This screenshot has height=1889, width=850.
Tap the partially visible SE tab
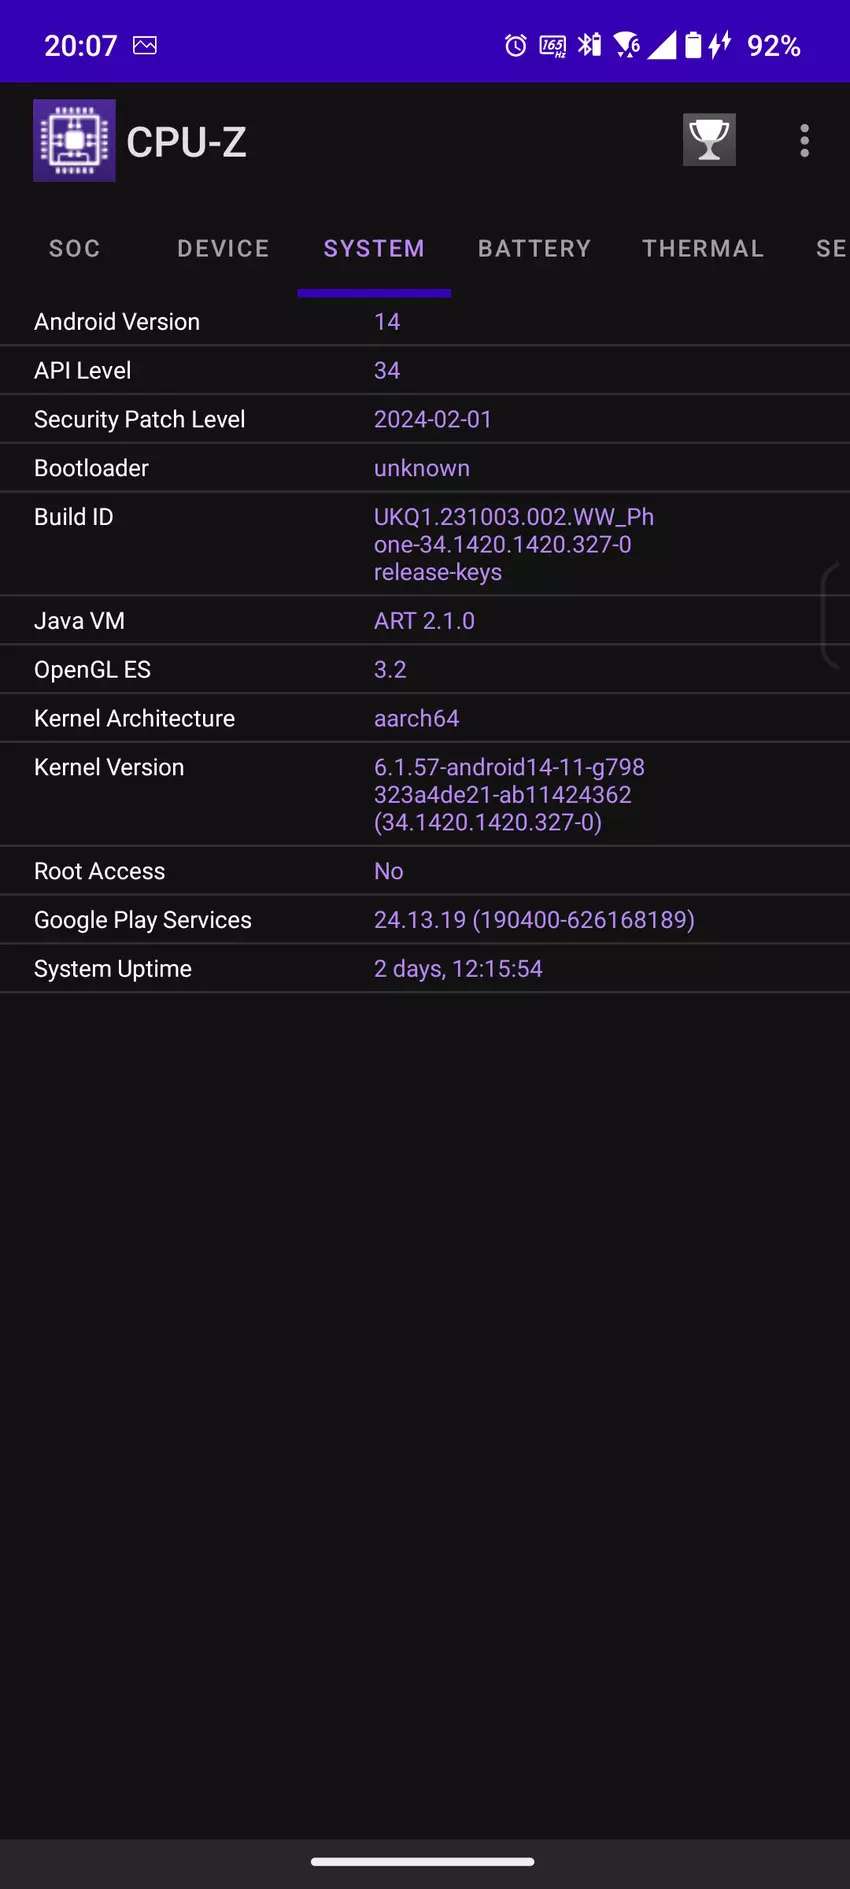(x=830, y=249)
